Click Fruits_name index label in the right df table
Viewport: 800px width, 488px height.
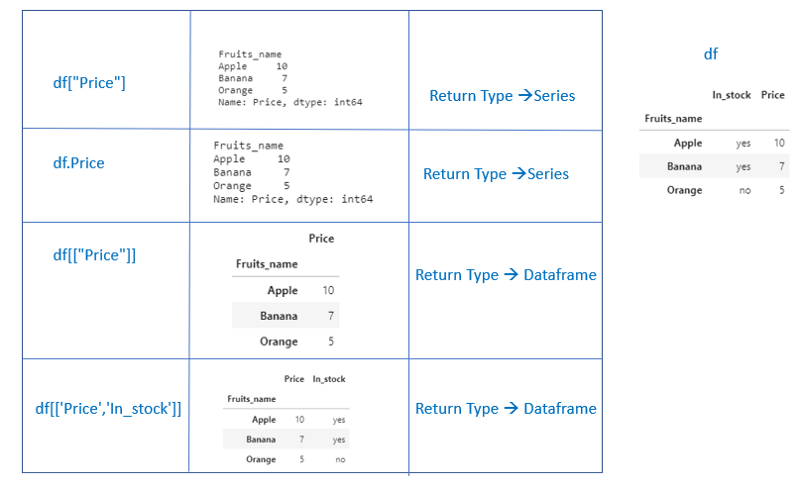(673, 119)
